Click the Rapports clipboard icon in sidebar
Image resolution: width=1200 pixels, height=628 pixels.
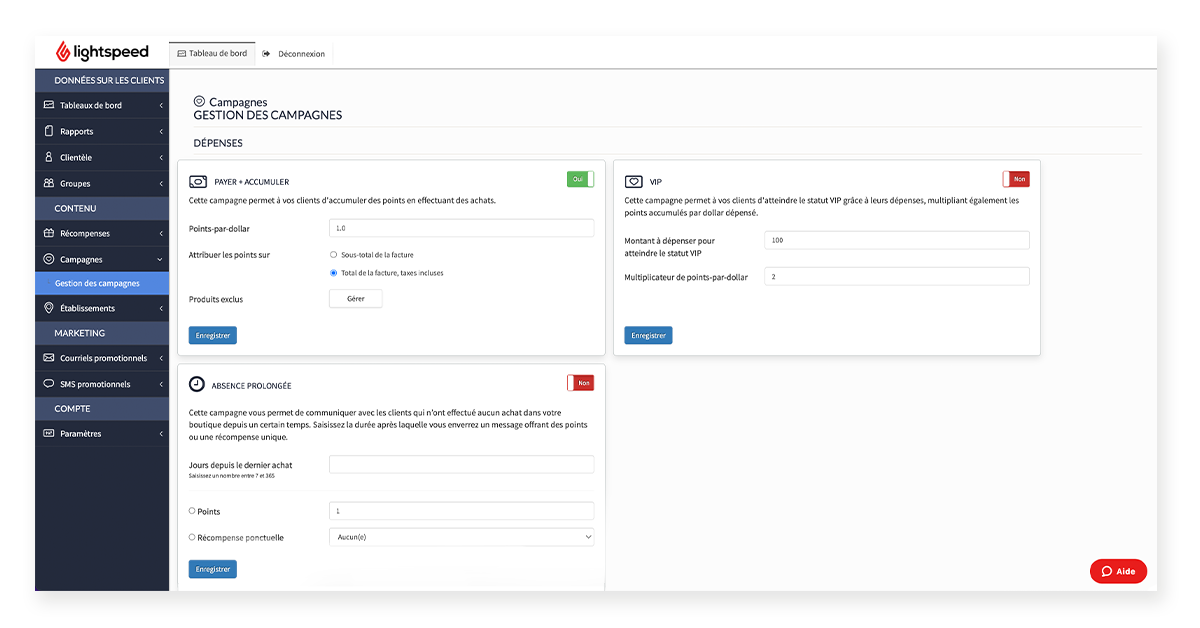pyautogui.click(x=49, y=131)
